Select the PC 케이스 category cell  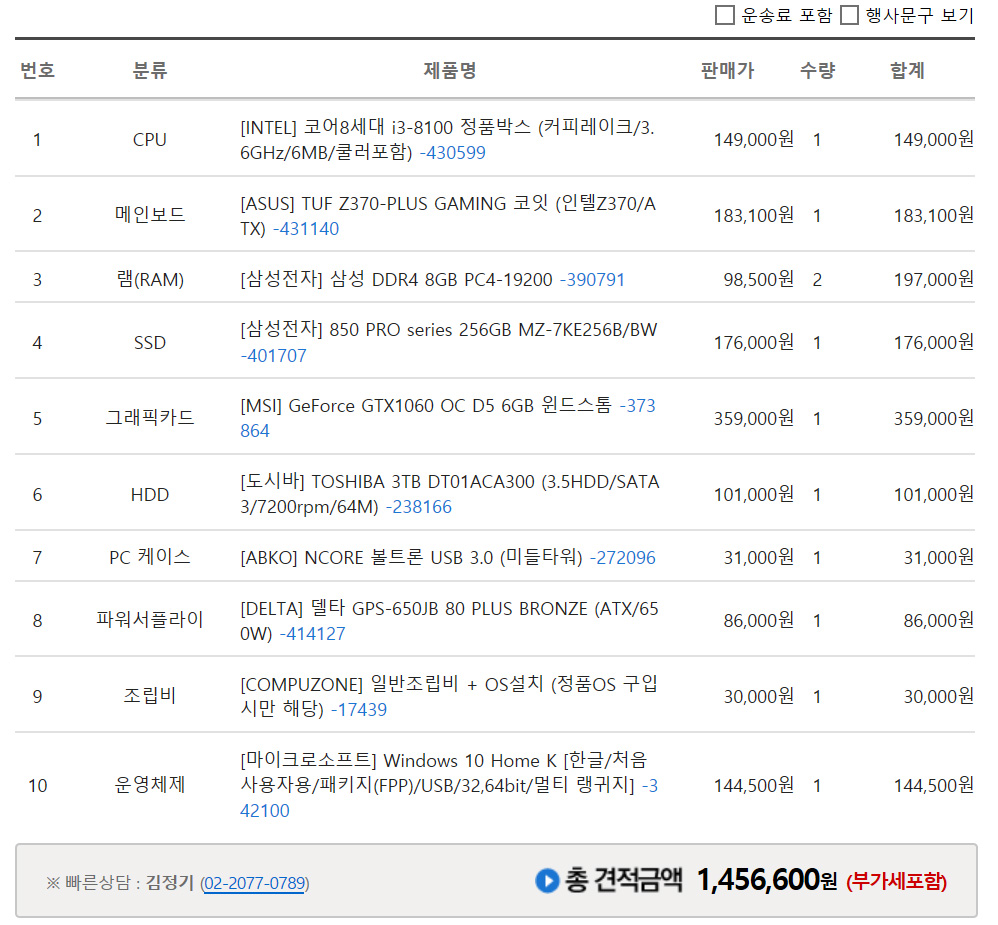pyautogui.click(x=150, y=558)
